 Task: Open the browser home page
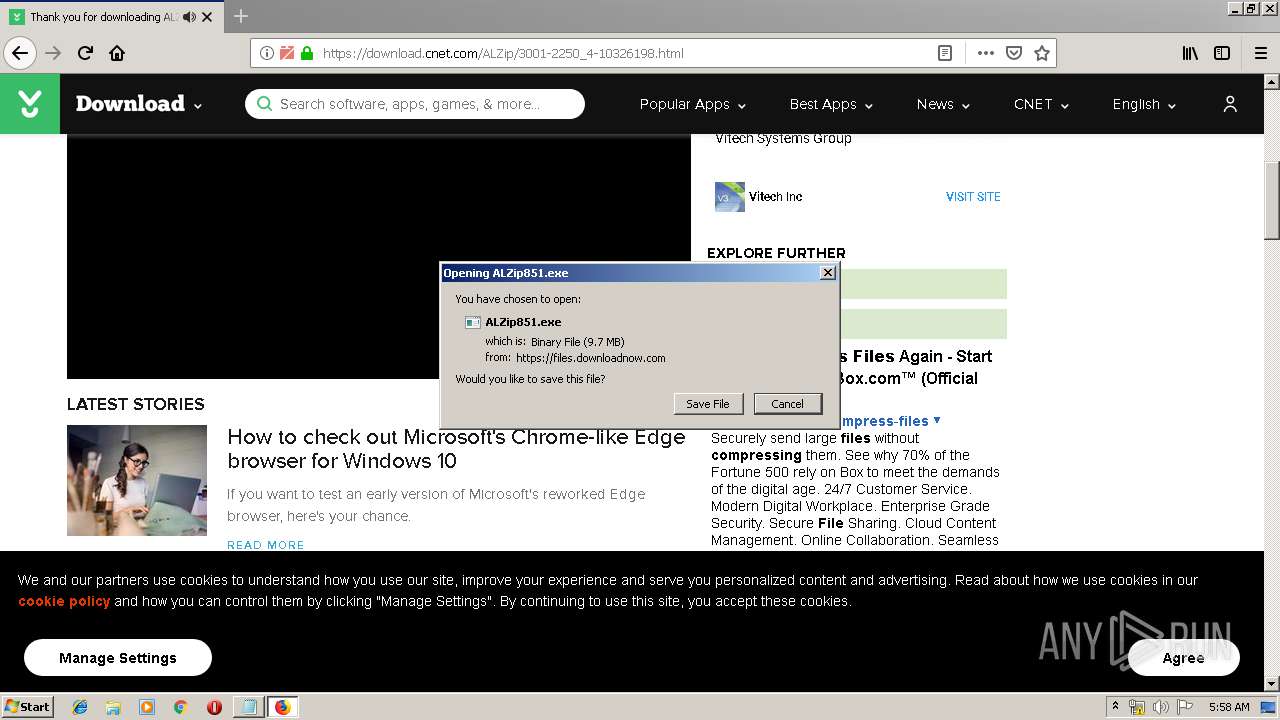117,53
